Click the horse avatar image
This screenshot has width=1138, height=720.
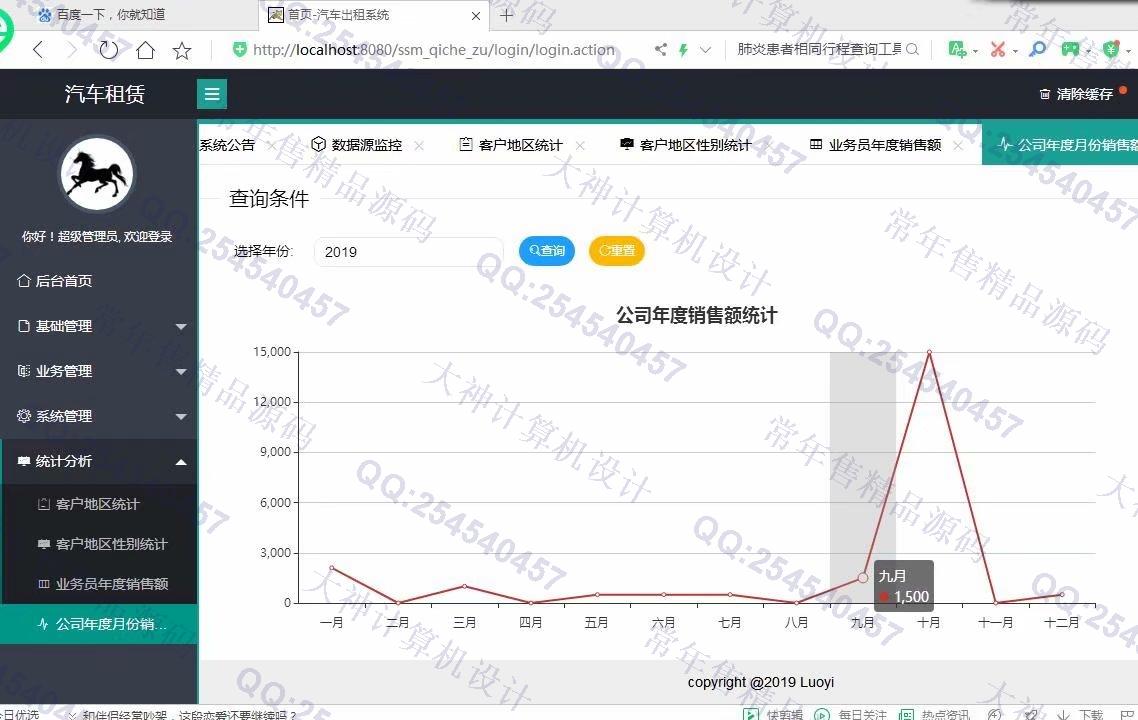coord(96,175)
